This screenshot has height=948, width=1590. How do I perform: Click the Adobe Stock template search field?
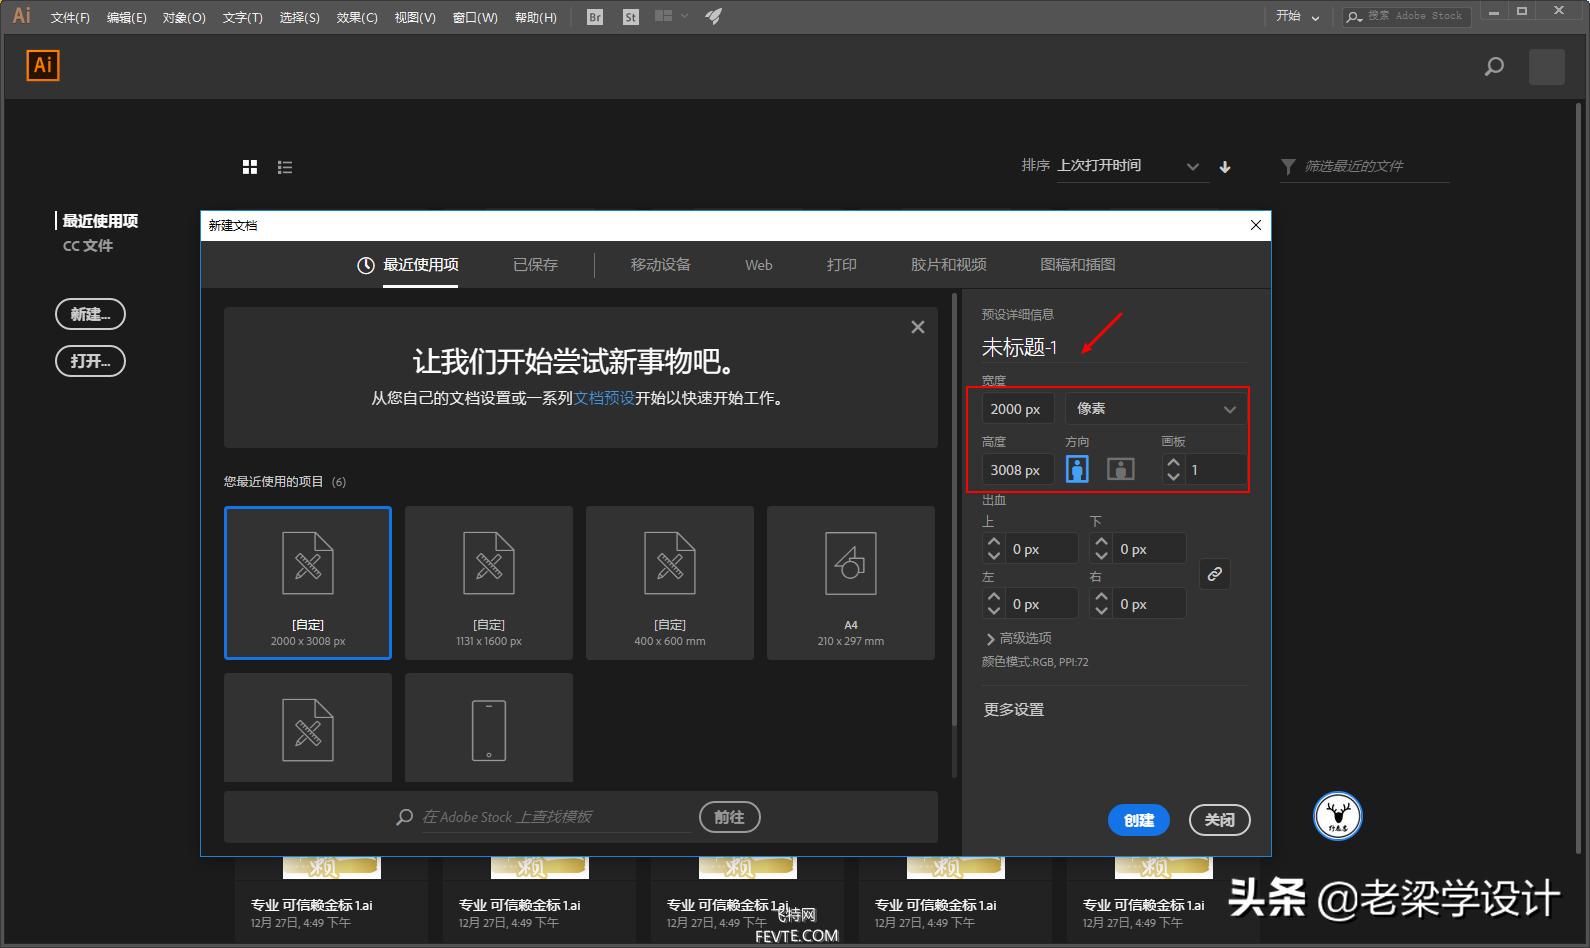555,817
